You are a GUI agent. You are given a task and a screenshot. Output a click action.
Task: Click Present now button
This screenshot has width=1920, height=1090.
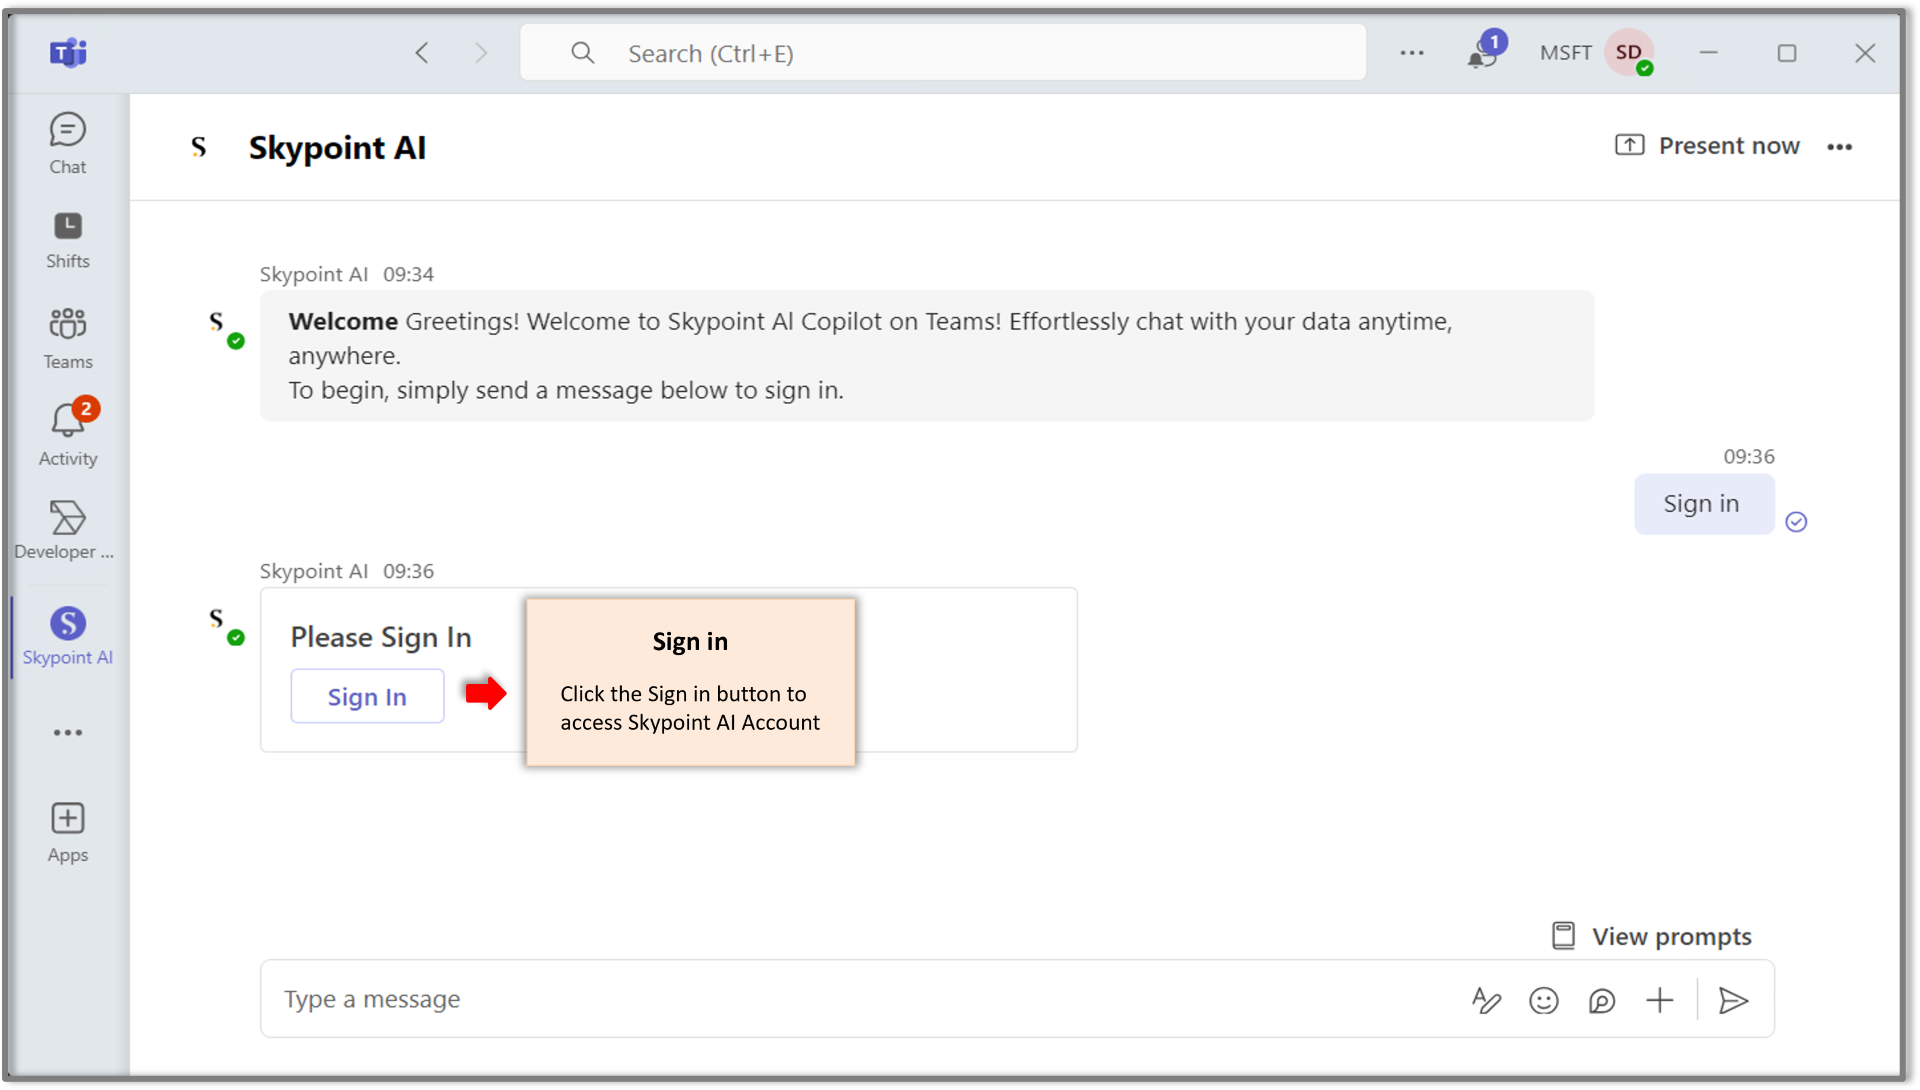tap(1707, 146)
